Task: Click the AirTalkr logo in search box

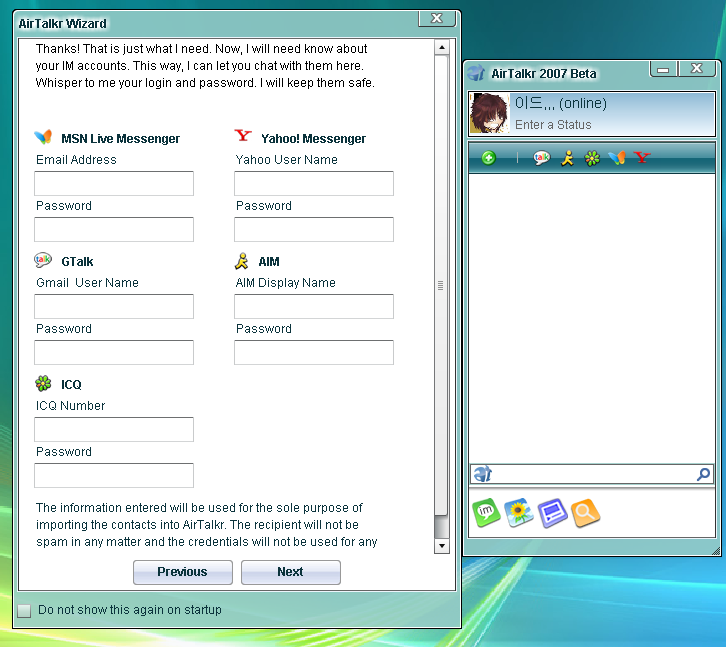Action: pos(483,474)
